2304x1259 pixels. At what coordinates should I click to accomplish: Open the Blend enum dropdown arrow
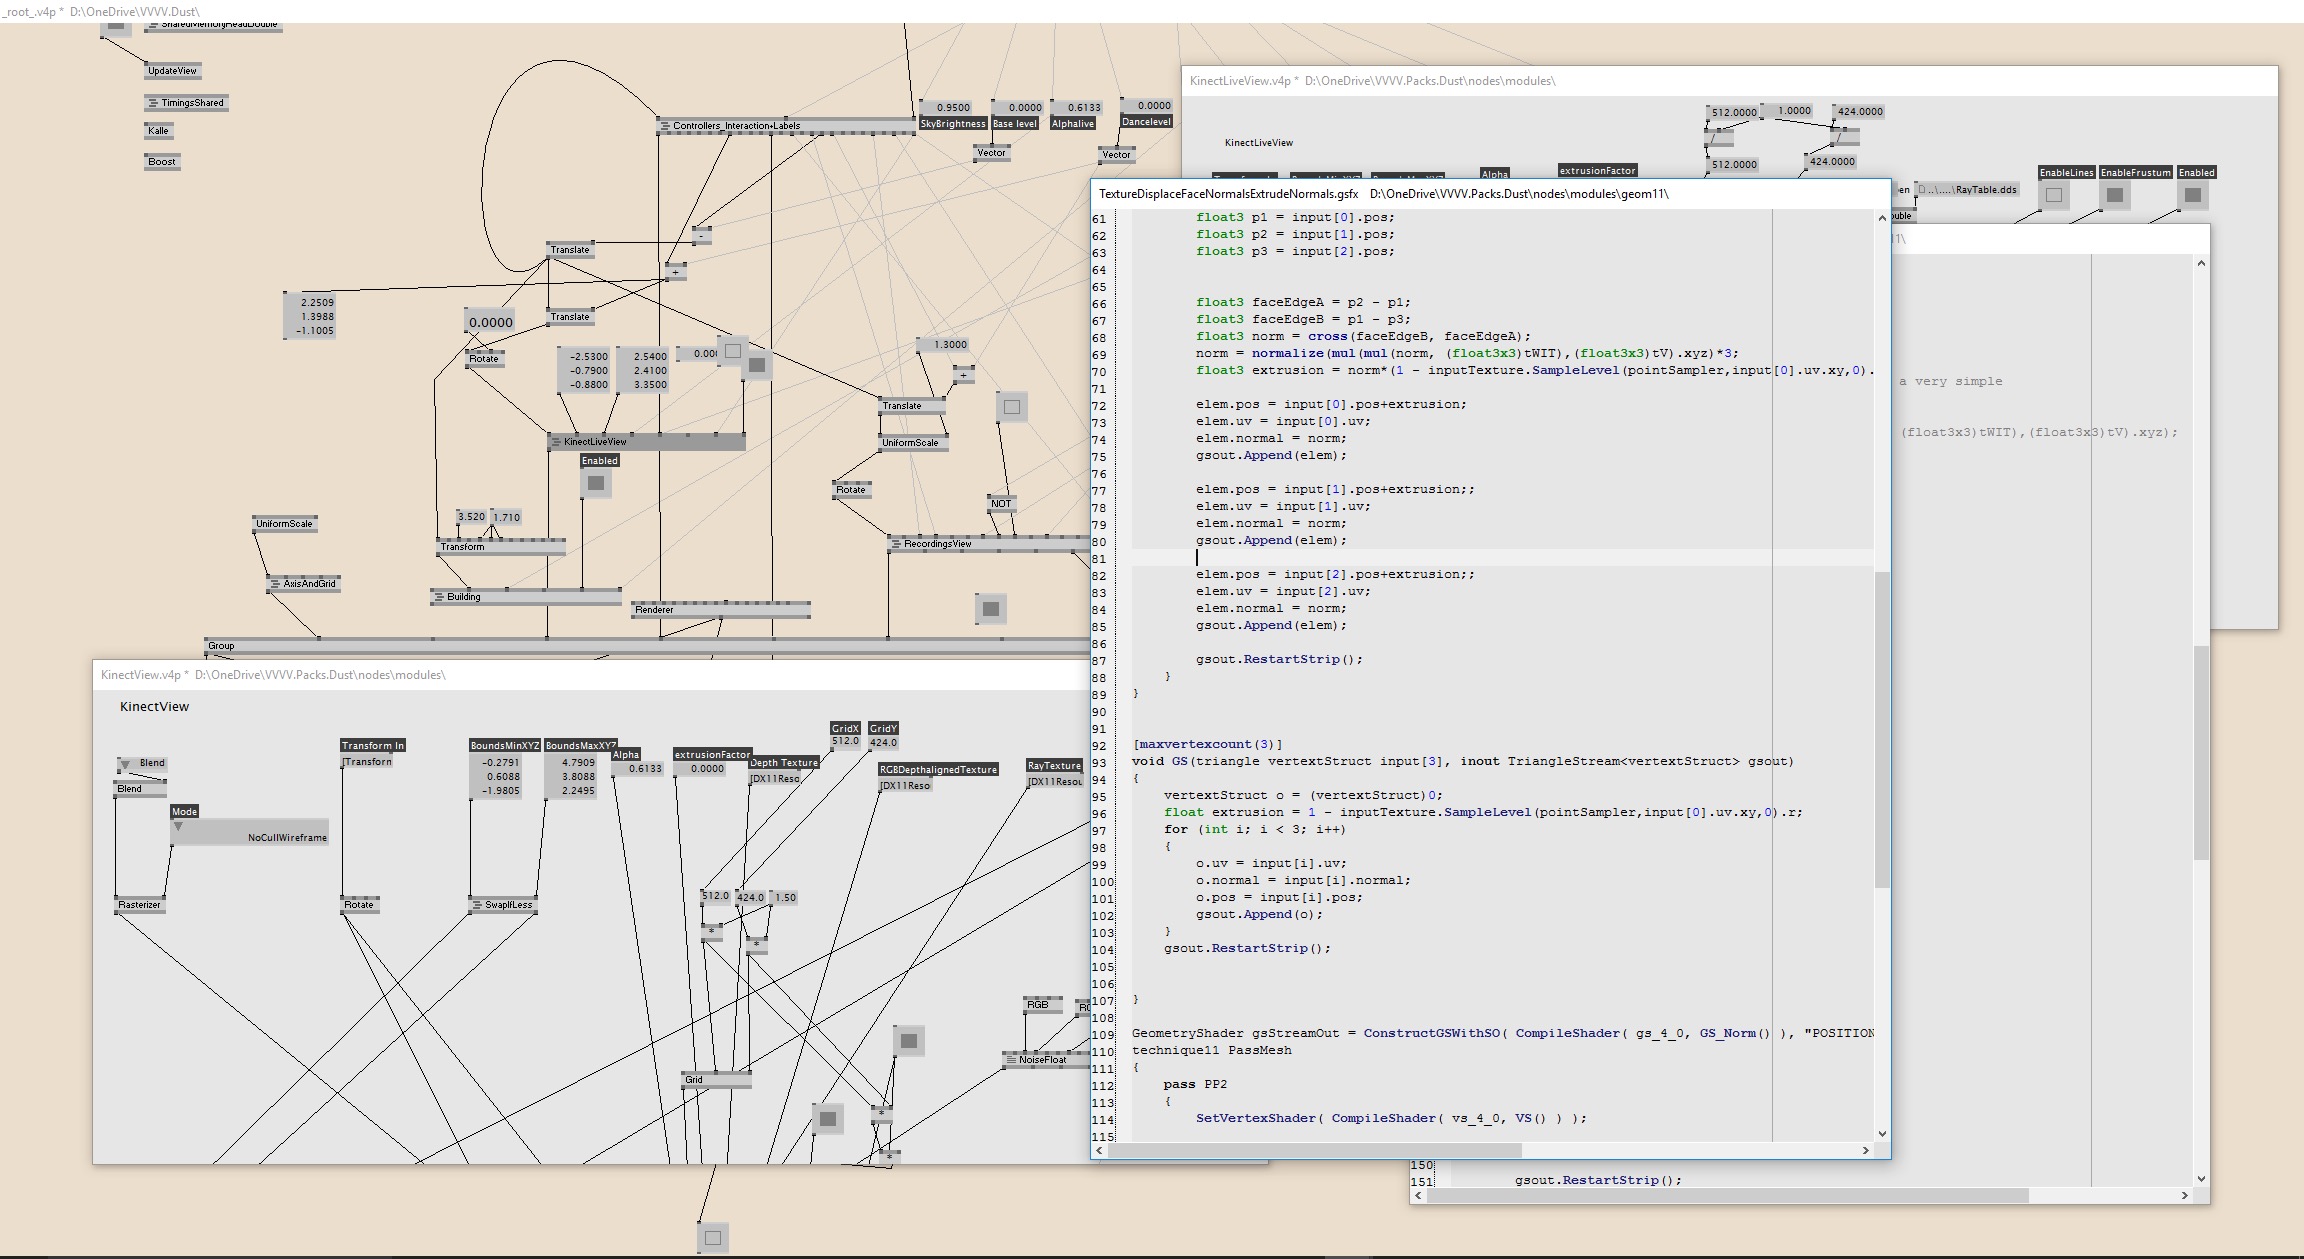125,764
